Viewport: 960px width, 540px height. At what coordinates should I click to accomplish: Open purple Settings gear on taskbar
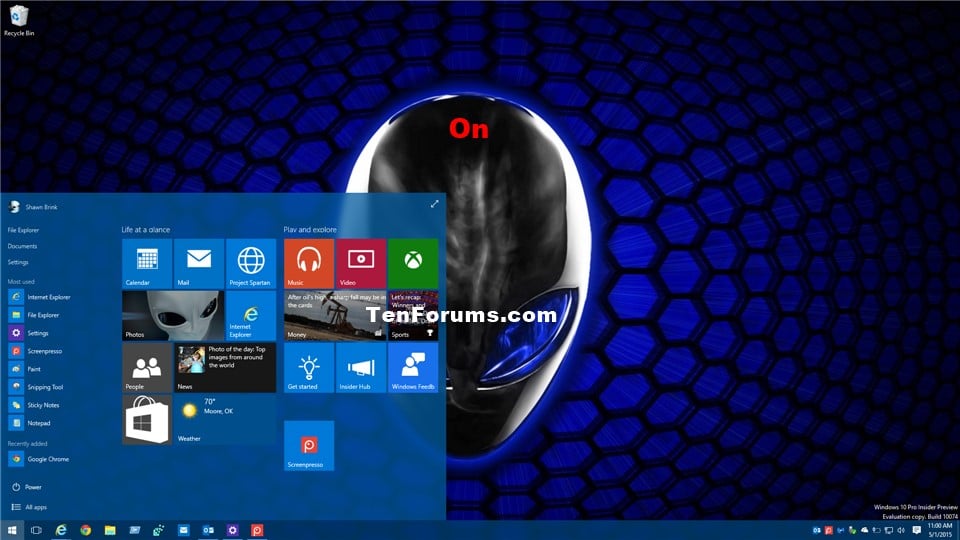pyautogui.click(x=233, y=530)
